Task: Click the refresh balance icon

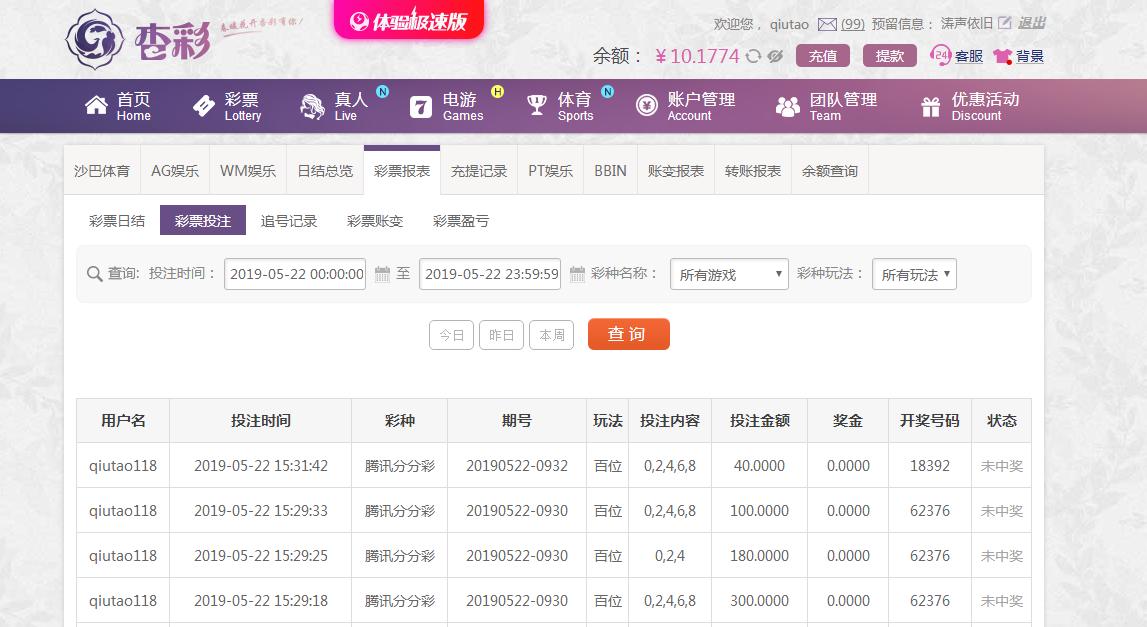Action: [754, 56]
